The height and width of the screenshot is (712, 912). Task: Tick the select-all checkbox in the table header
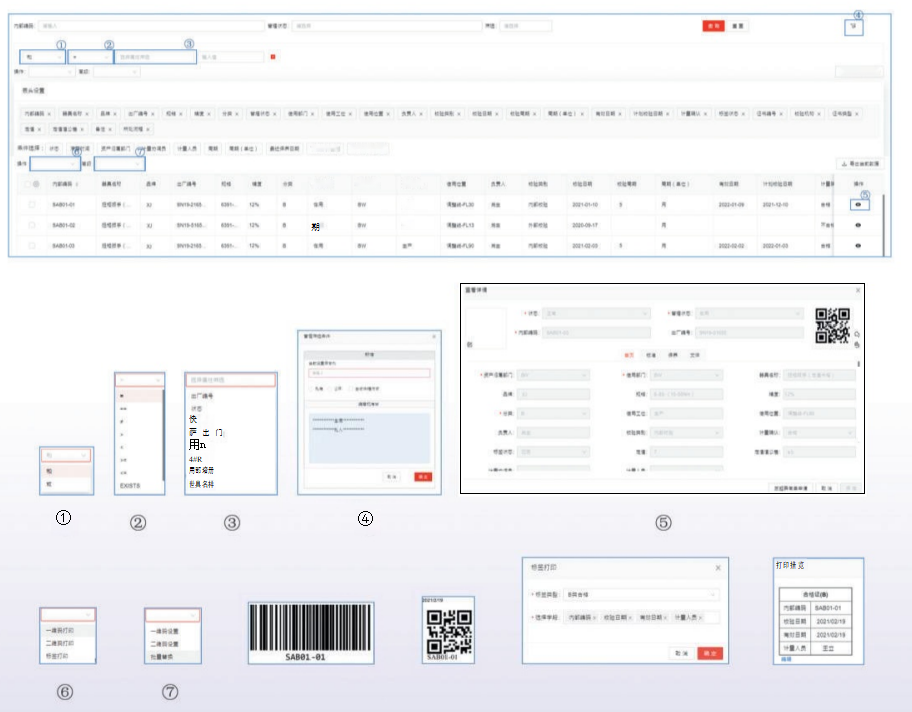click(27, 184)
